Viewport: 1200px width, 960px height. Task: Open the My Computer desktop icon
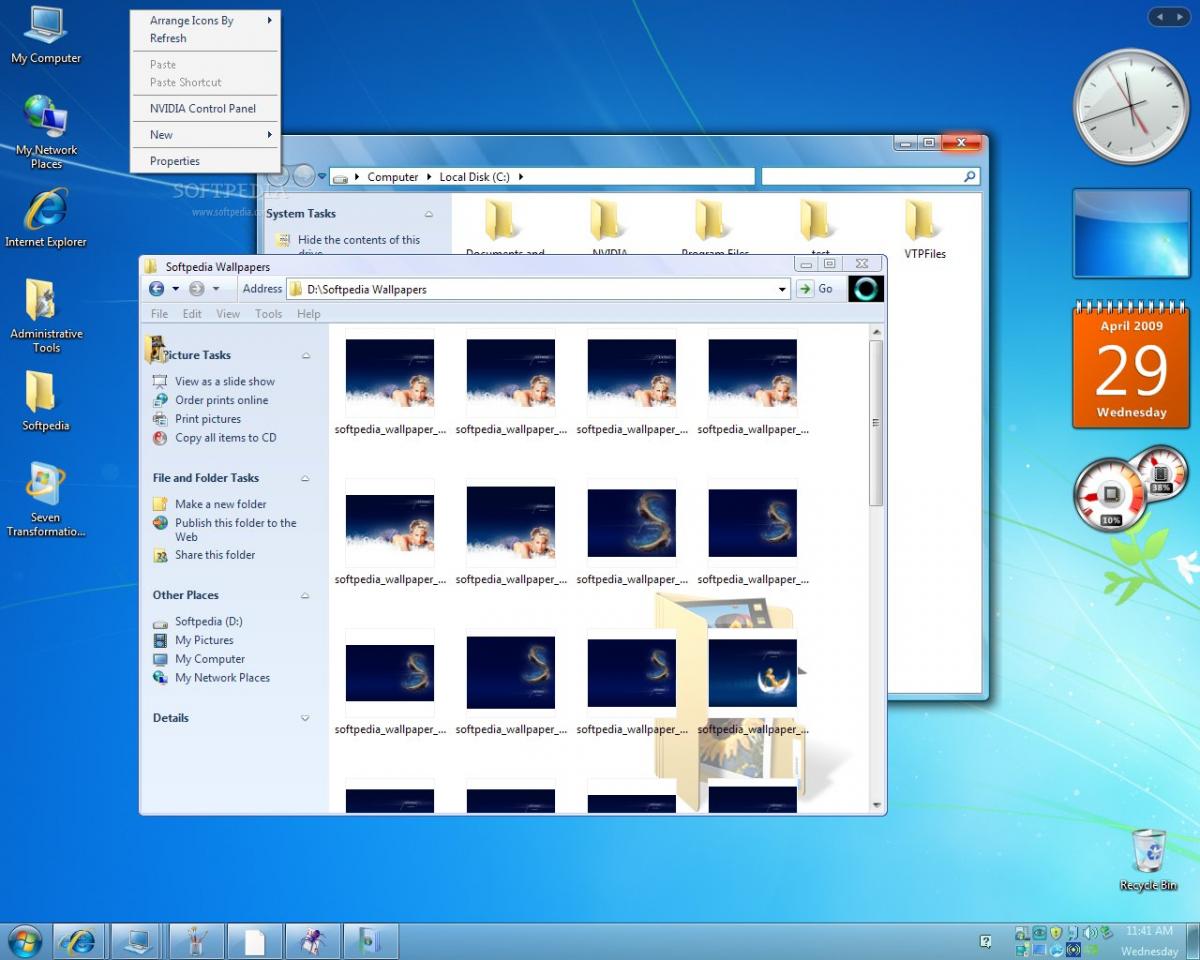tap(46, 35)
